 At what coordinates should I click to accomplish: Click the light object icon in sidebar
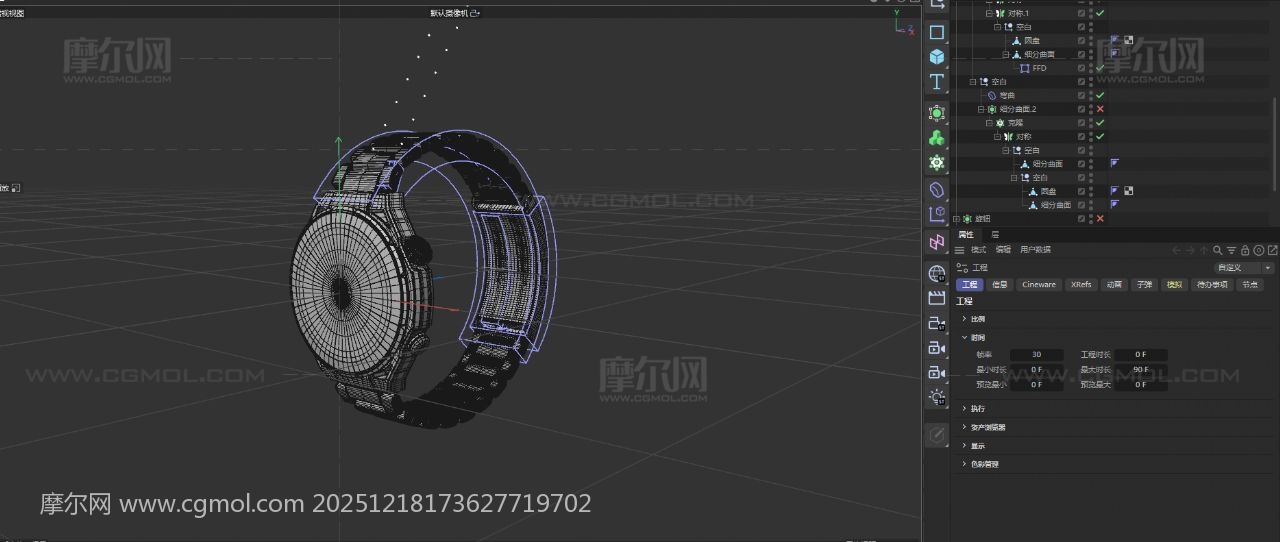(x=936, y=397)
